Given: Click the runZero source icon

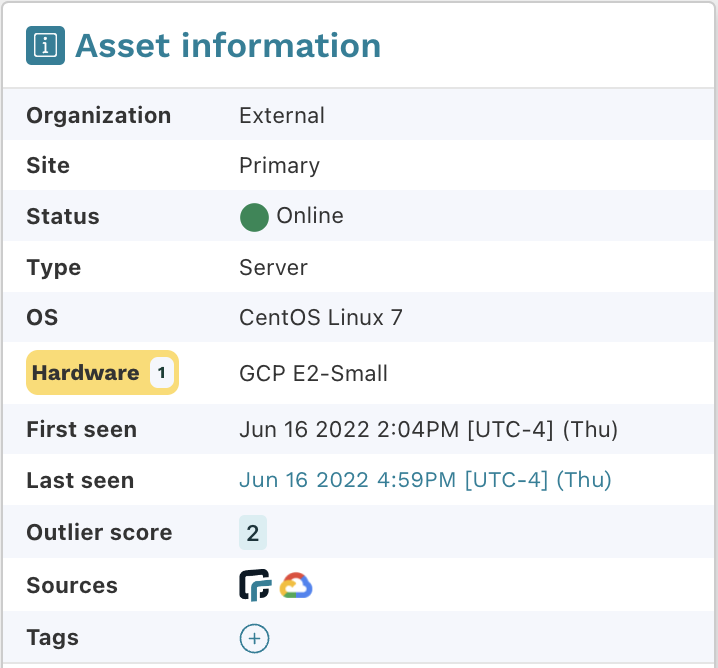Looking at the screenshot, I should click(255, 585).
